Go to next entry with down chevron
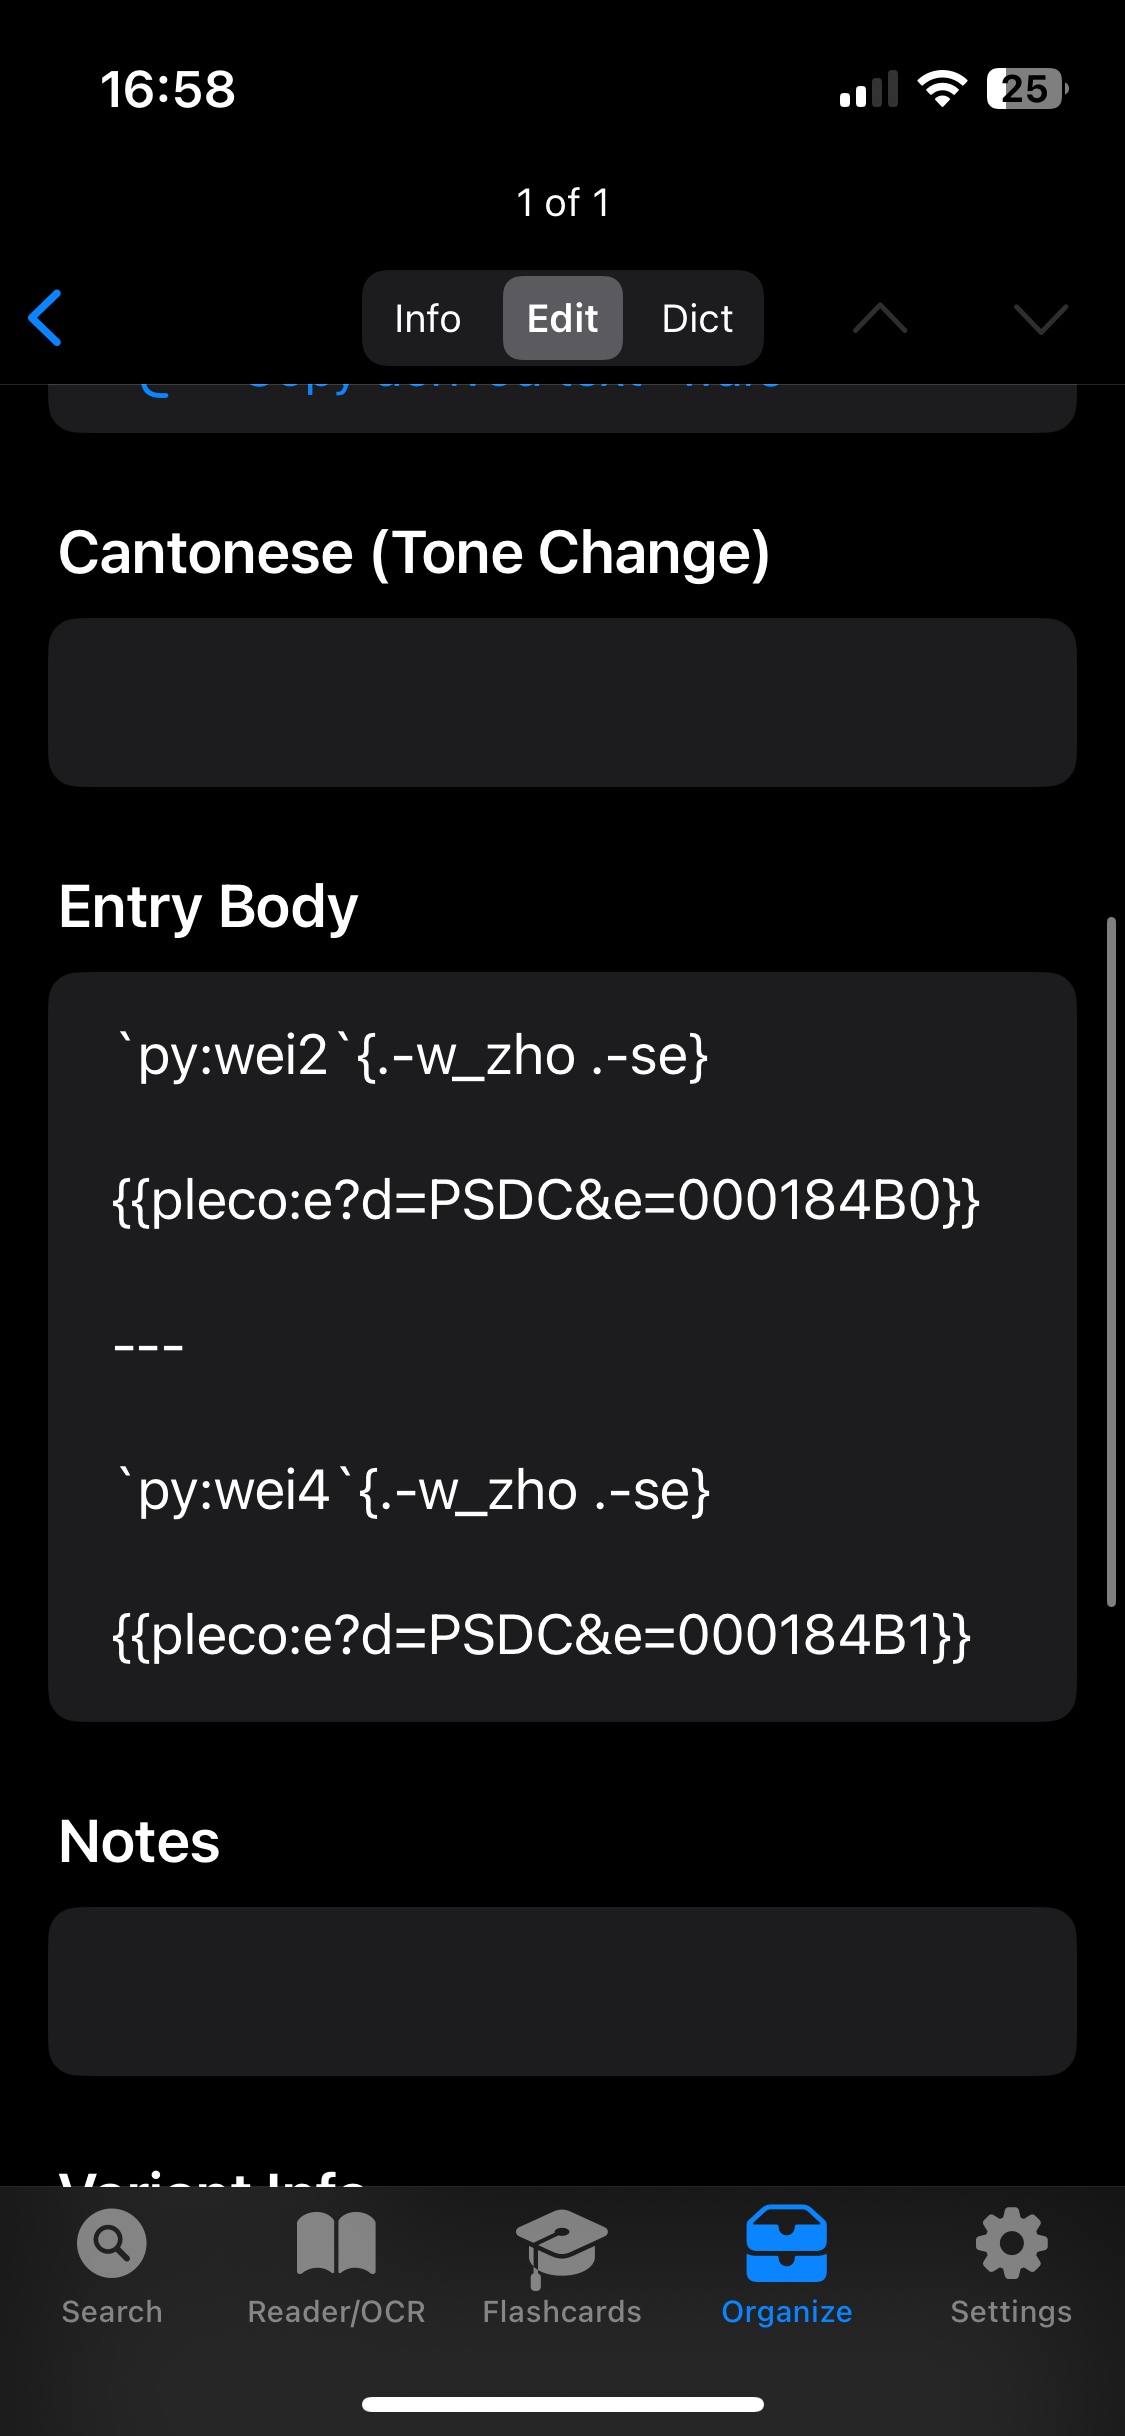Image resolution: width=1125 pixels, height=2436 pixels. [1041, 318]
